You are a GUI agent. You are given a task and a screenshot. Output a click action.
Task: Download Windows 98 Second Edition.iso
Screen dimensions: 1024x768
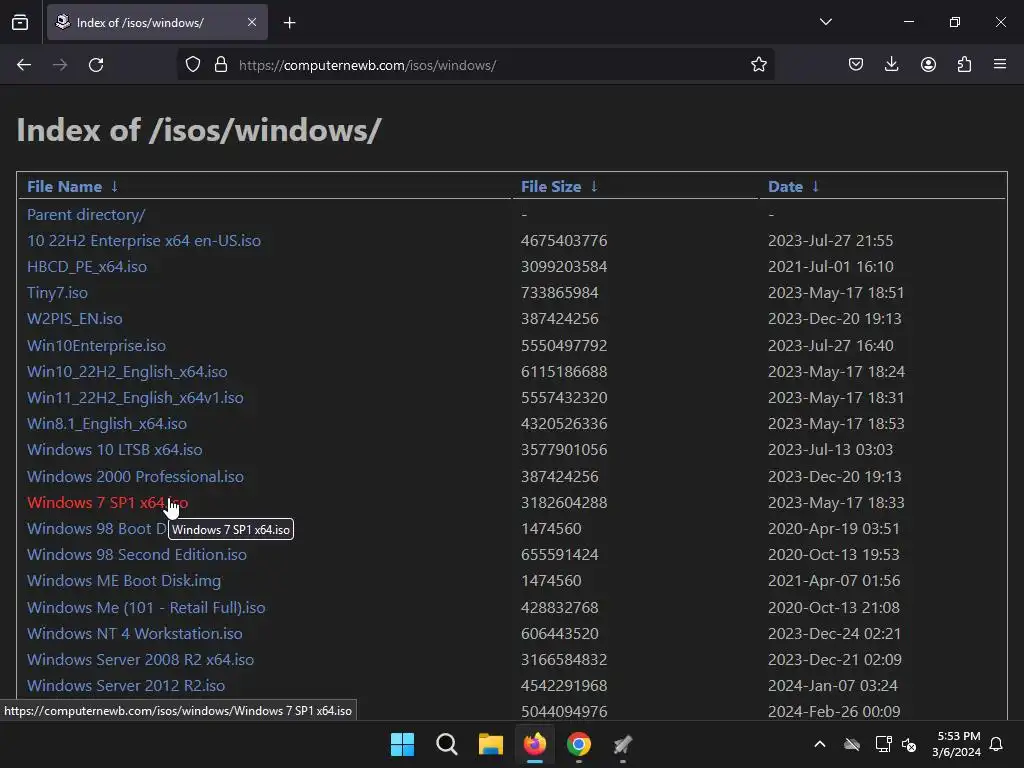[x=136, y=555]
